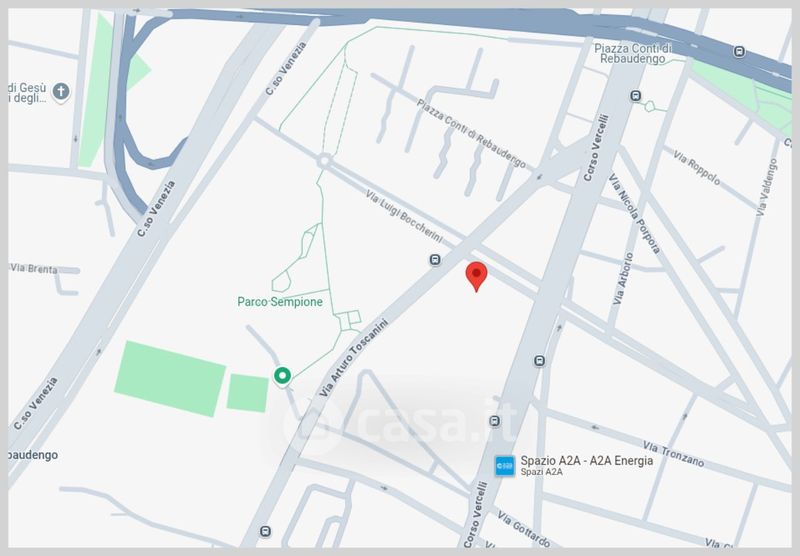
Task: Open the blue Spazio A2A store icon
Action: coord(505,466)
